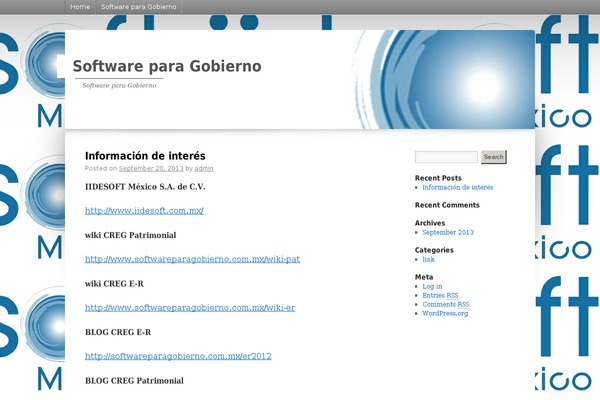Open the September 2013 archive link
This screenshot has height=400, width=600.
coord(448,232)
